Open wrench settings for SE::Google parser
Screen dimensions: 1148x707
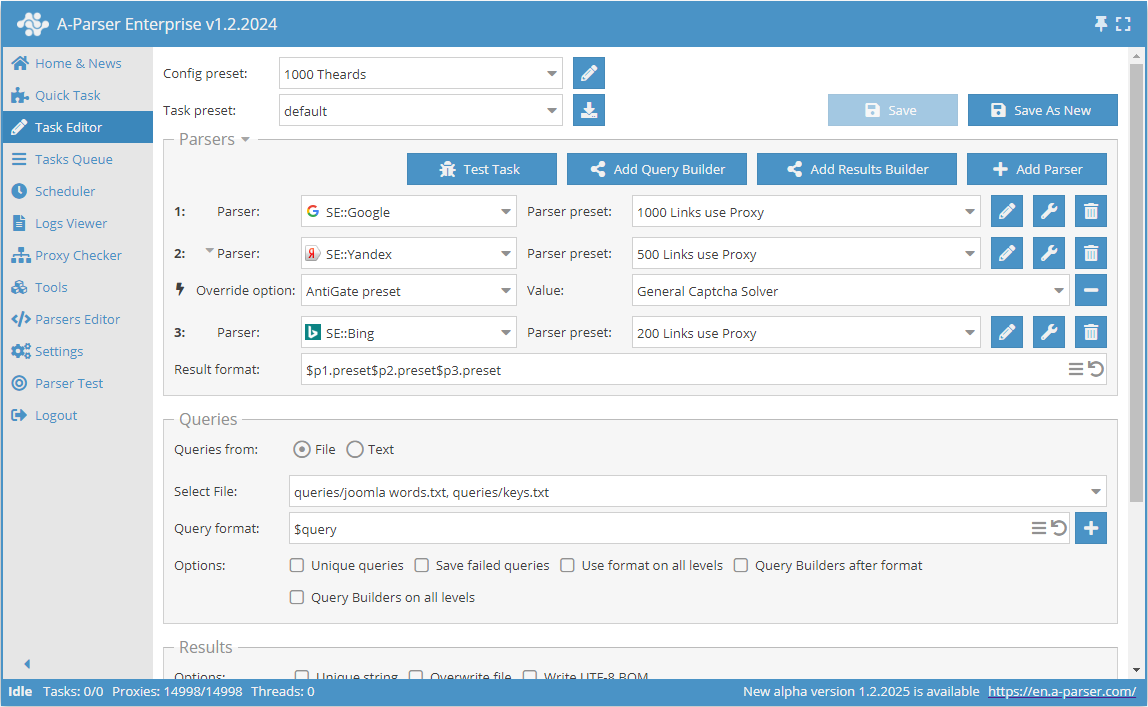[x=1048, y=211]
